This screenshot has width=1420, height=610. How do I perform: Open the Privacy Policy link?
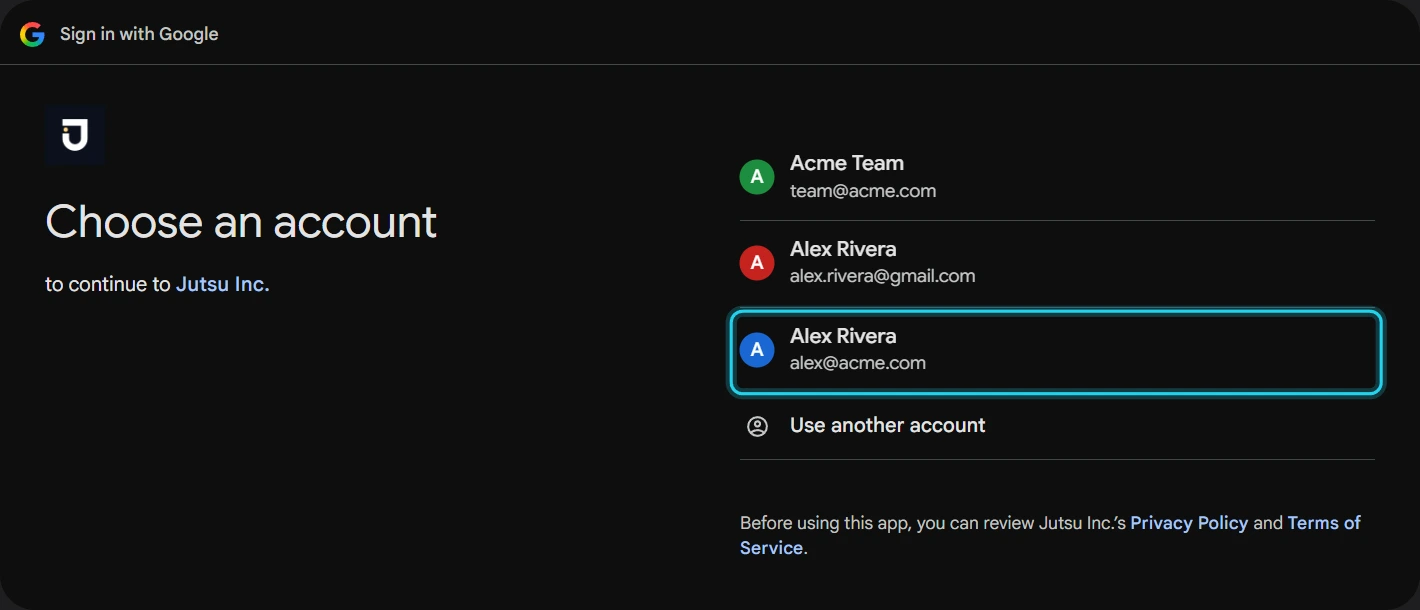(1189, 523)
